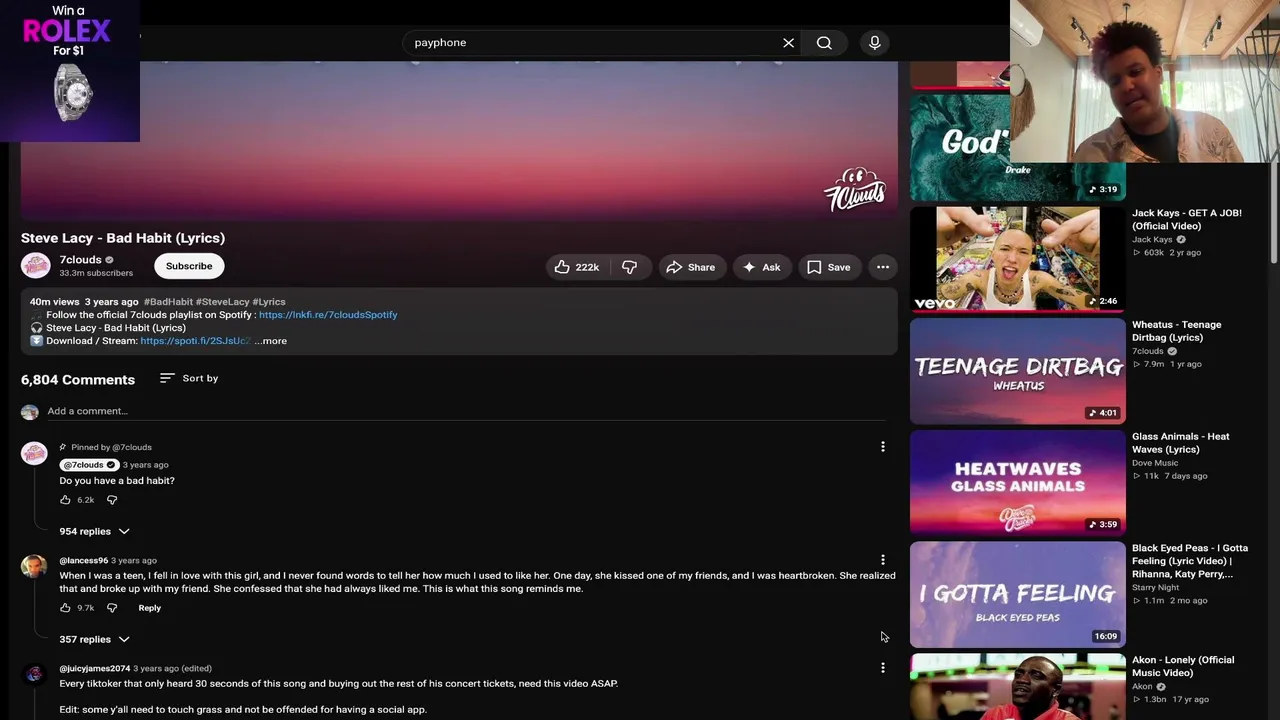The height and width of the screenshot is (720, 1280).
Task: Like the pinned 'Do you have a bad habit?' comment
Action: click(x=66, y=500)
